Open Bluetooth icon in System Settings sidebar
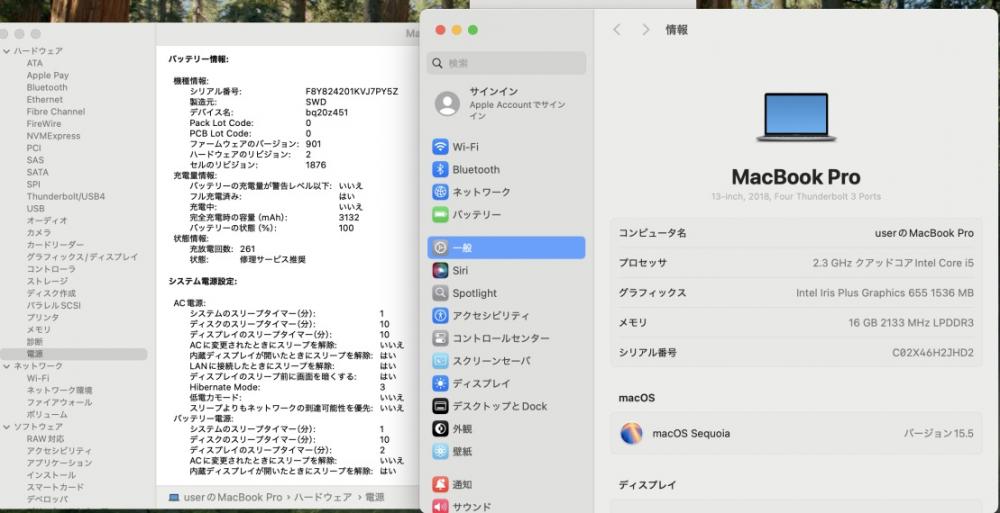 440,170
